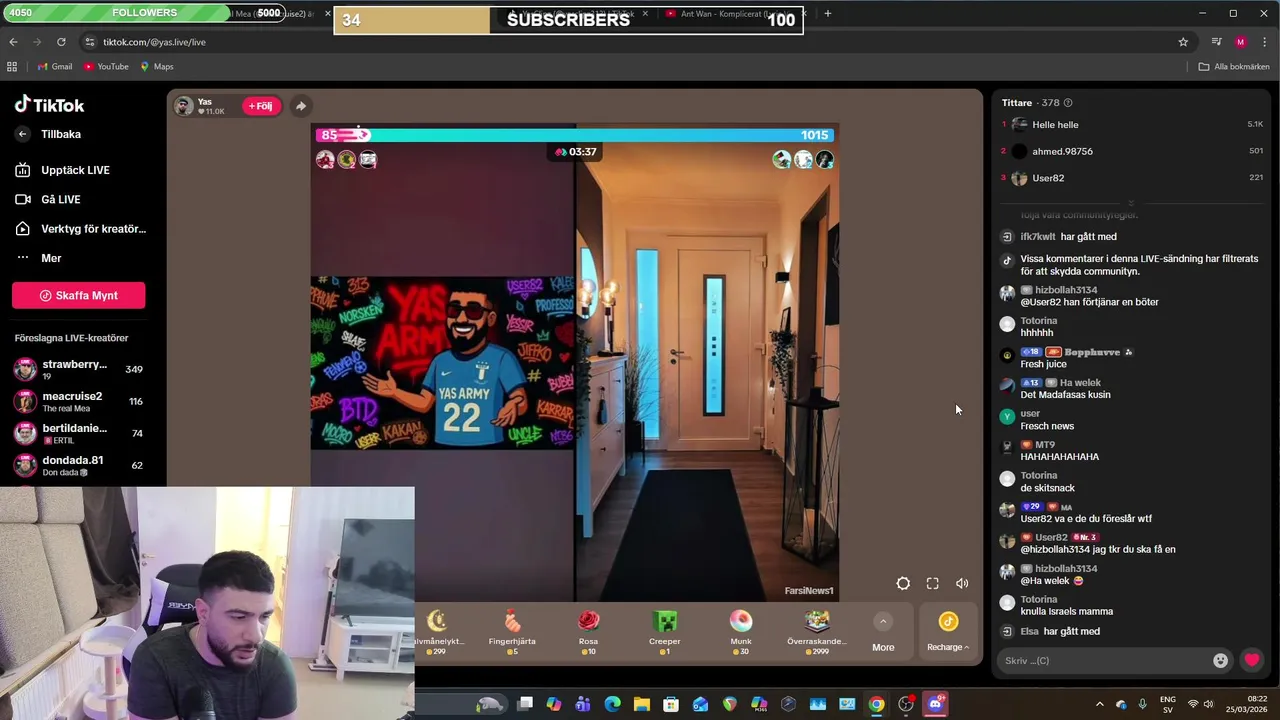Viewport: 1280px width, 720px height.
Task: Follow Yas with the Följ button
Action: click(261, 106)
